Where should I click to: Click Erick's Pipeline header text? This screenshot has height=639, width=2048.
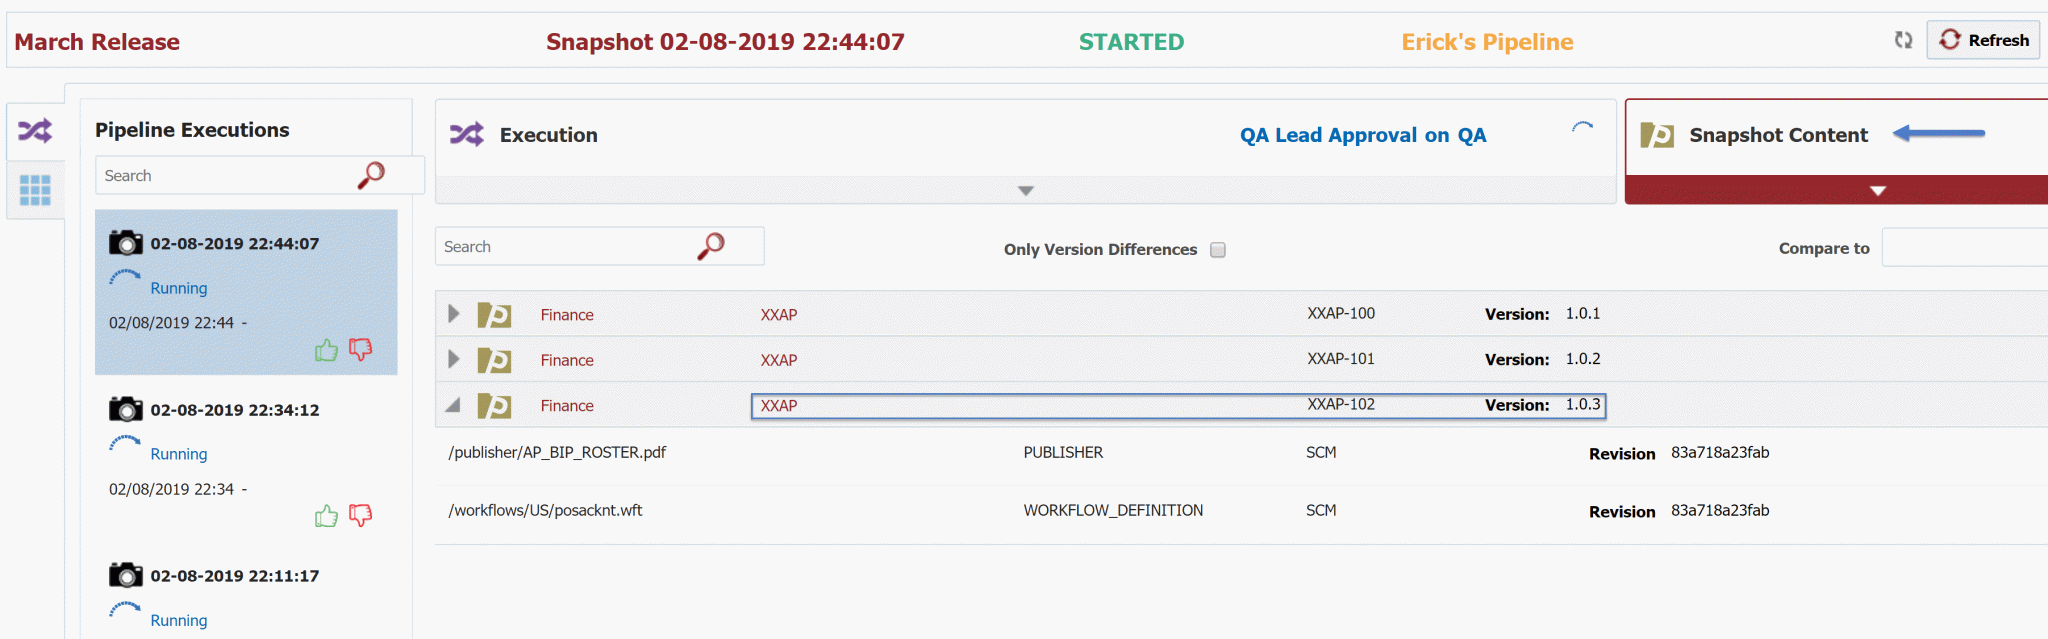tap(1487, 42)
